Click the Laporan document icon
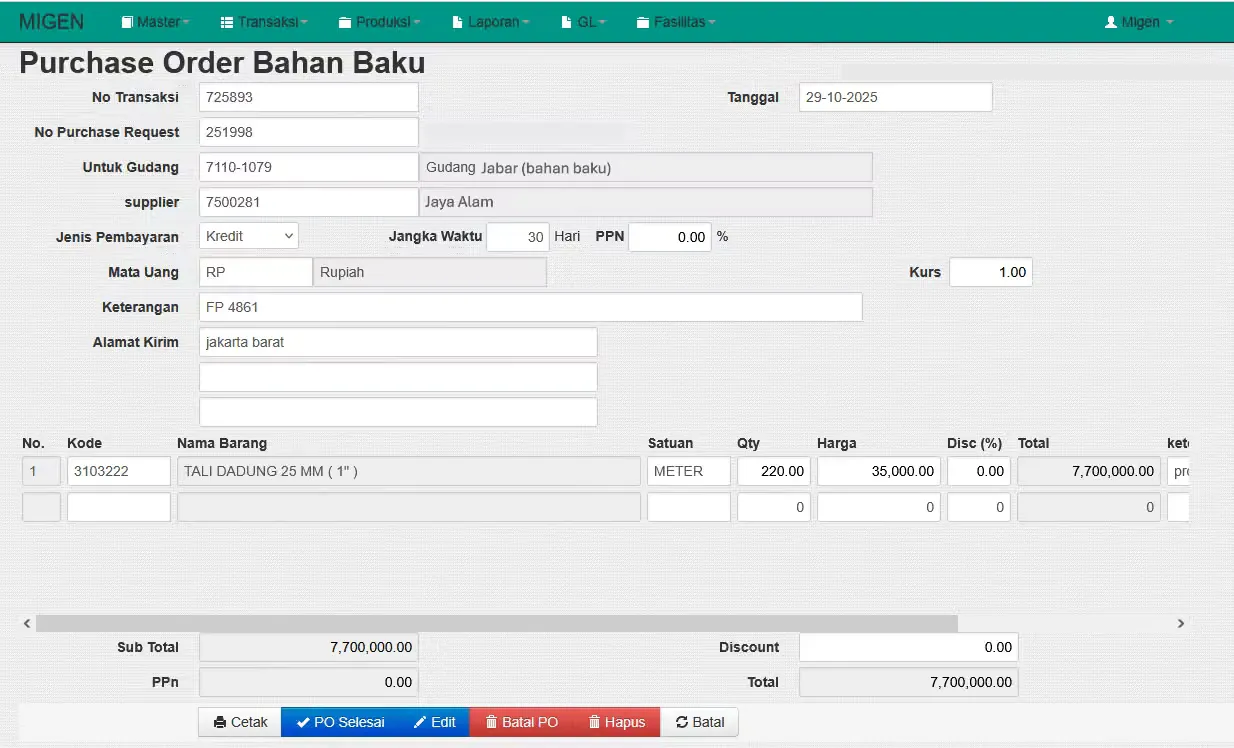Image resolution: width=1234 pixels, height=748 pixels. (x=458, y=22)
